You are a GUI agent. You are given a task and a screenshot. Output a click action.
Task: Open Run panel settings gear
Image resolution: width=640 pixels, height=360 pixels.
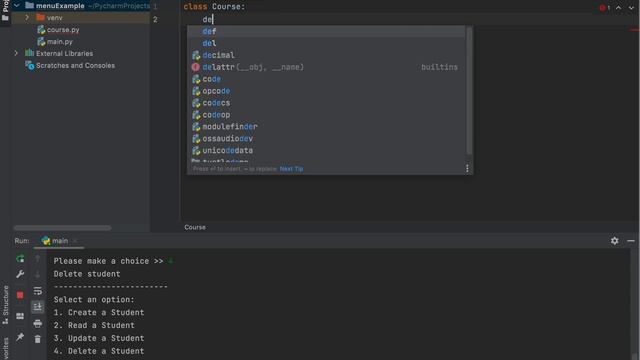(x=615, y=241)
